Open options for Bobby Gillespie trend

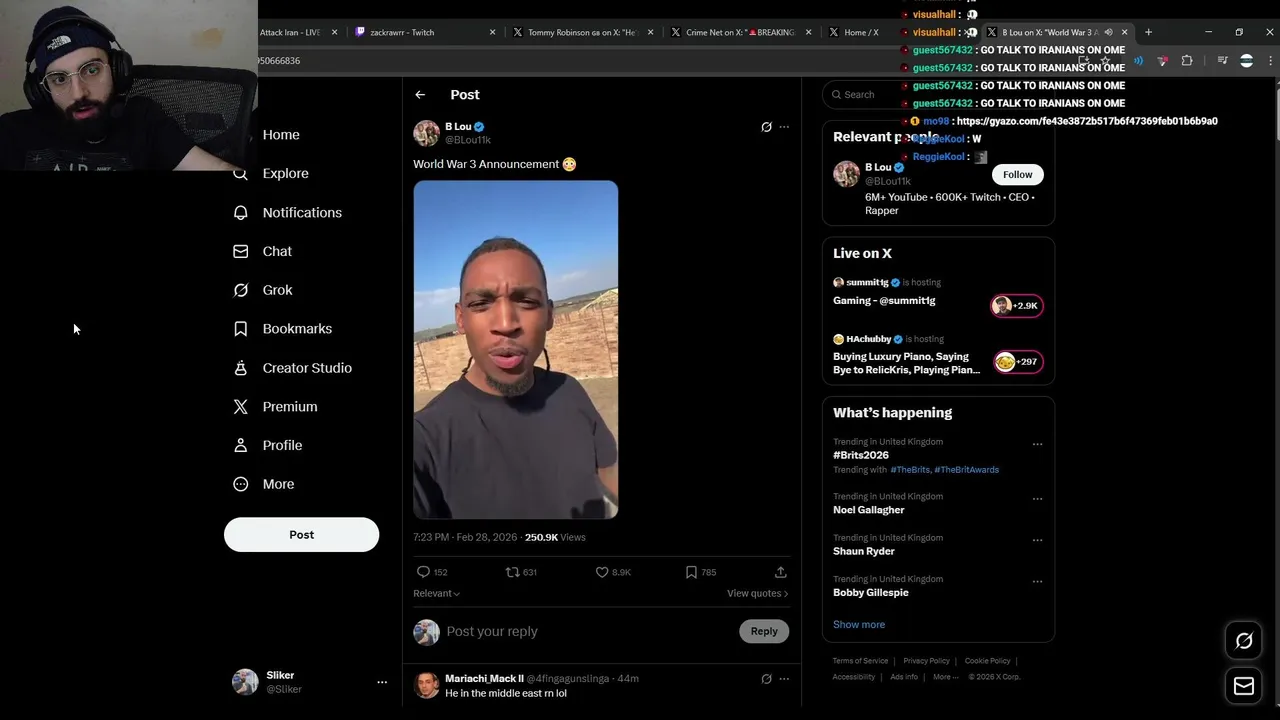(1037, 581)
